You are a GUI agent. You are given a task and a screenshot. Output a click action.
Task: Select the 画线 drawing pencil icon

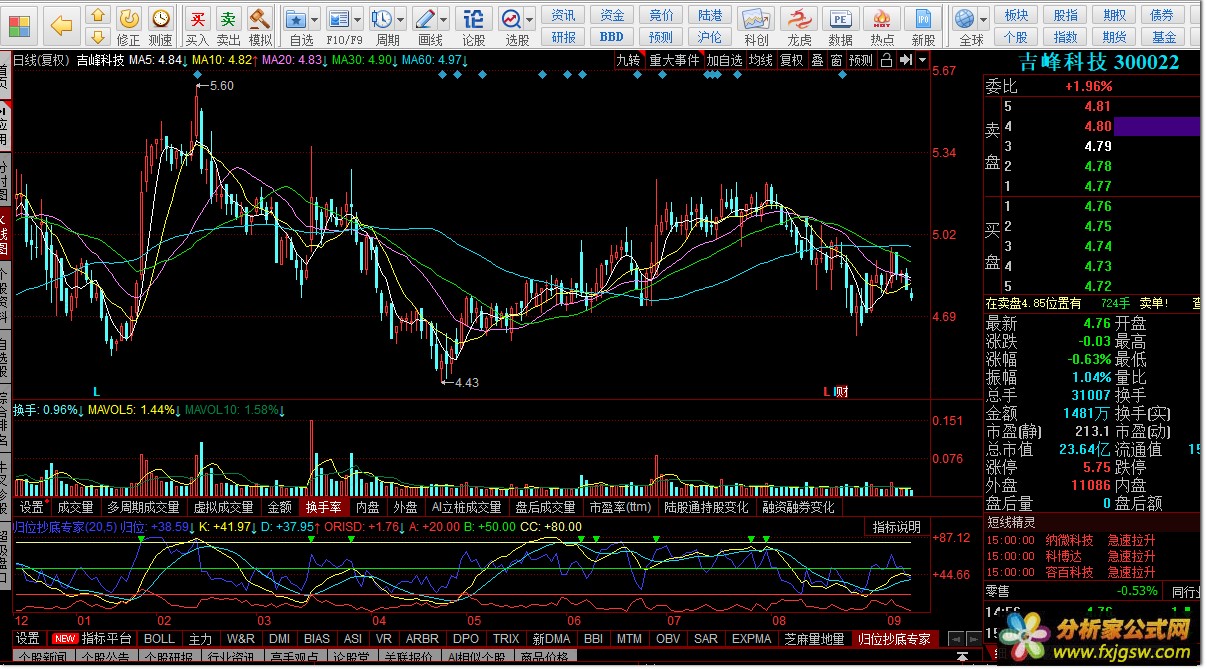point(426,26)
